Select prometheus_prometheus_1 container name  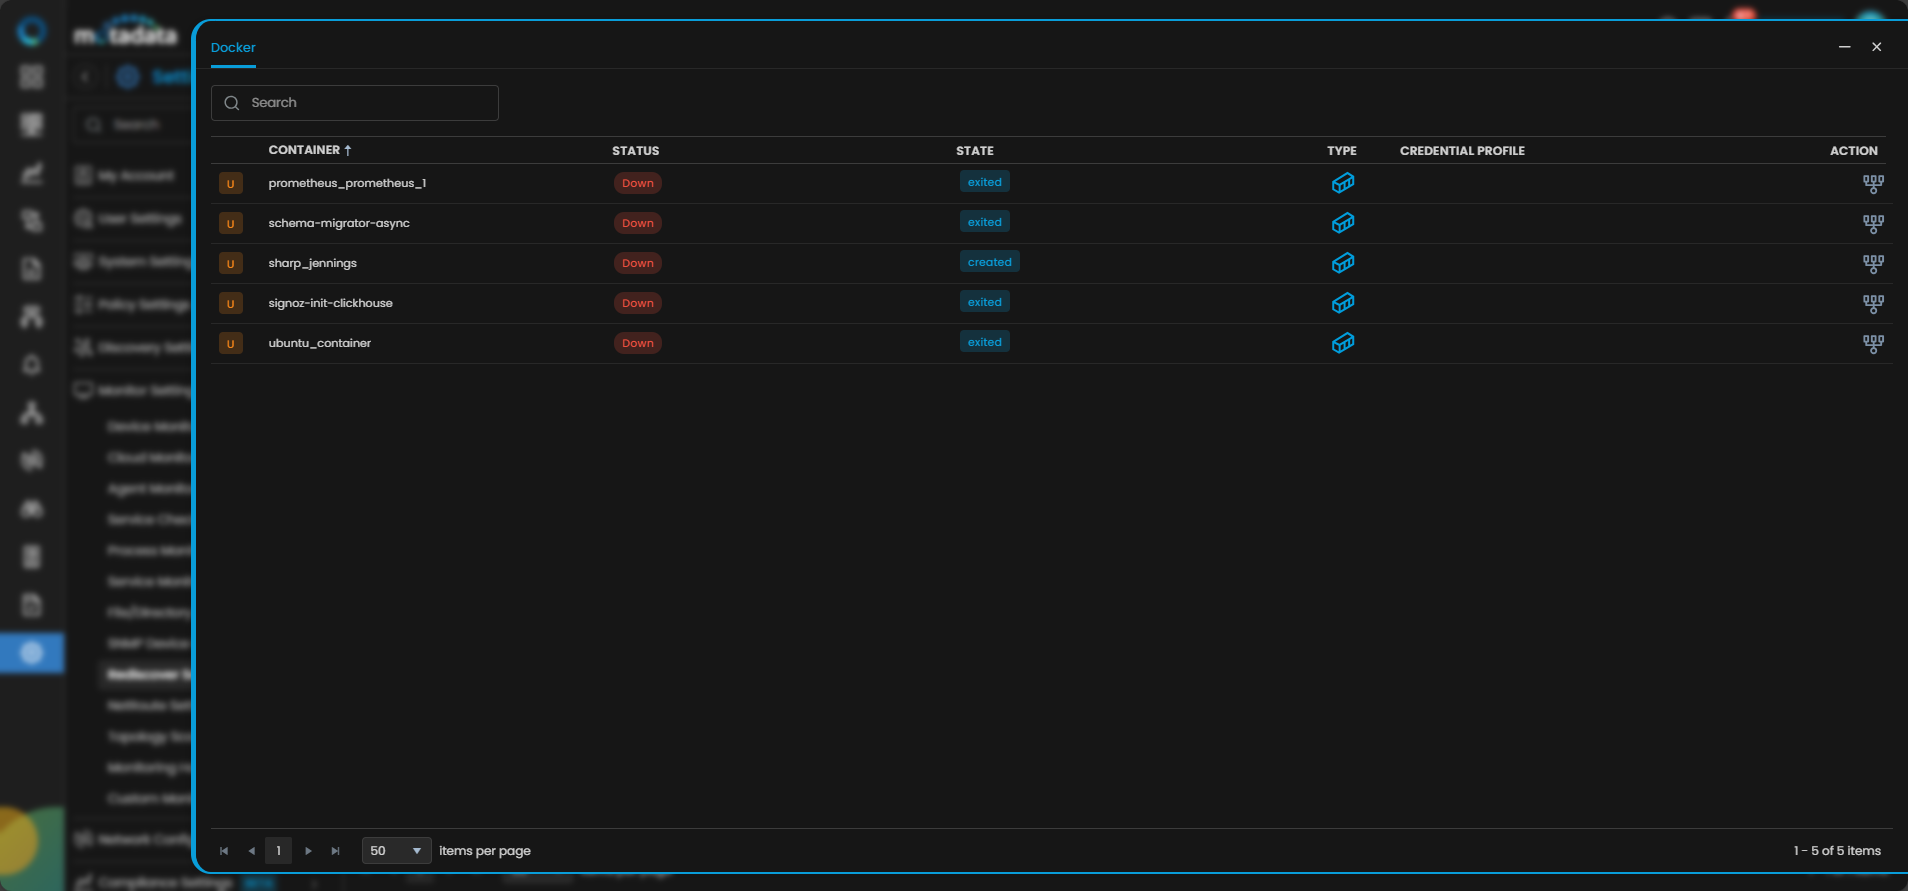(347, 183)
